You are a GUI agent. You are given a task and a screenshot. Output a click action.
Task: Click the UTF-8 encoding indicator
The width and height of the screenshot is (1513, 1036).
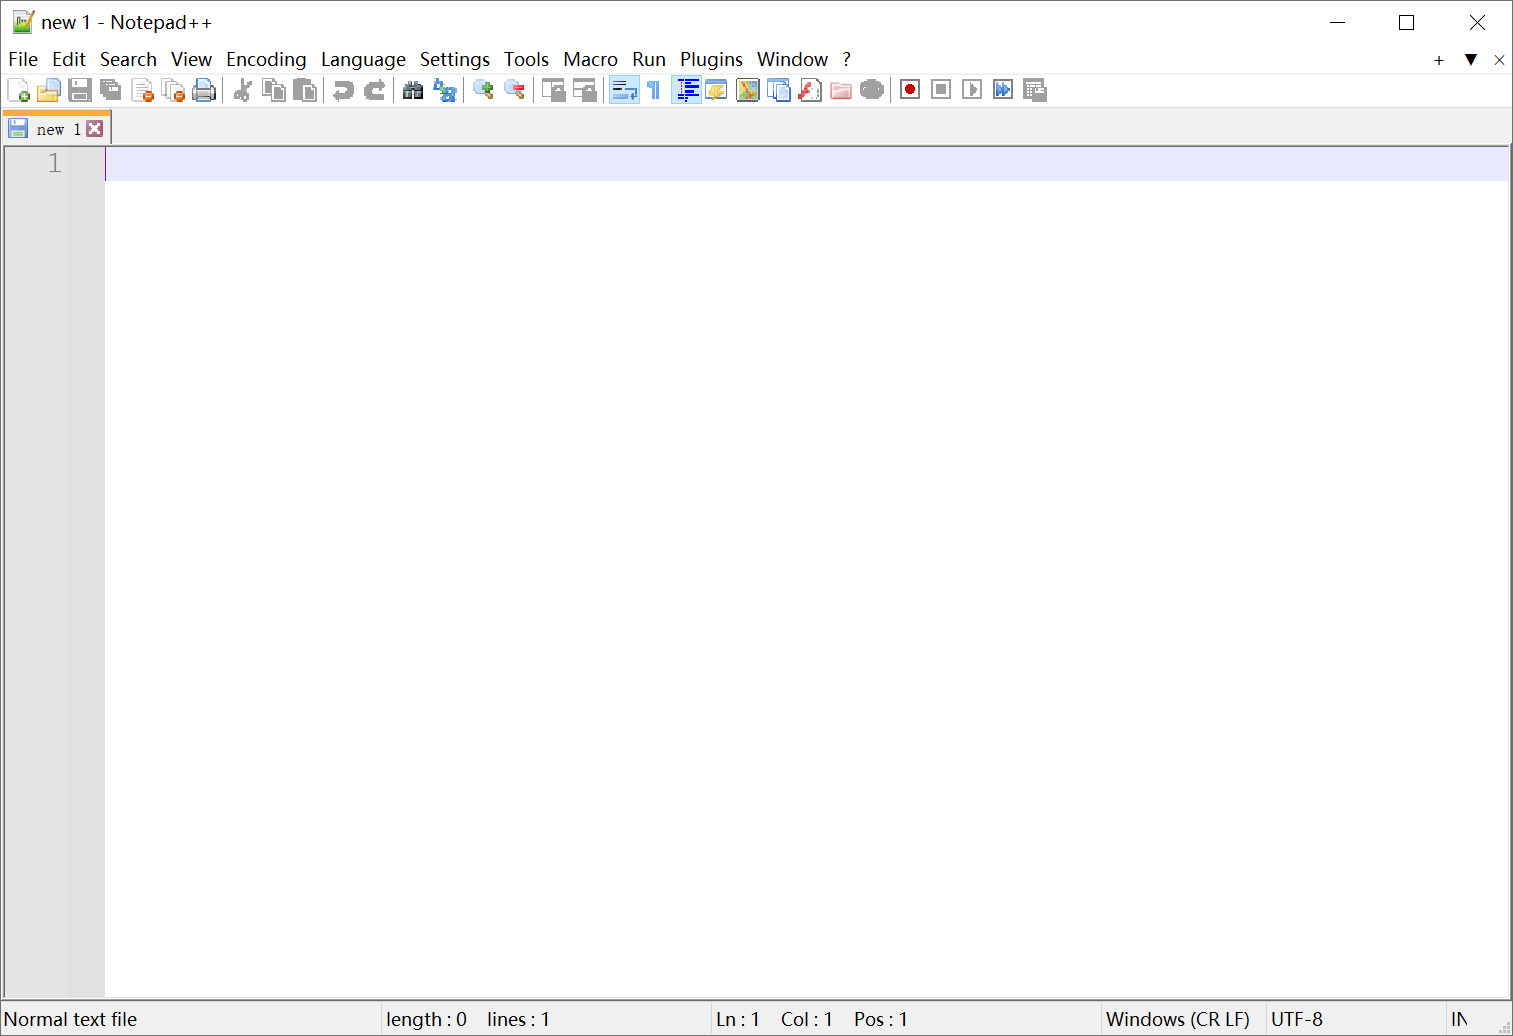tap(1297, 1018)
